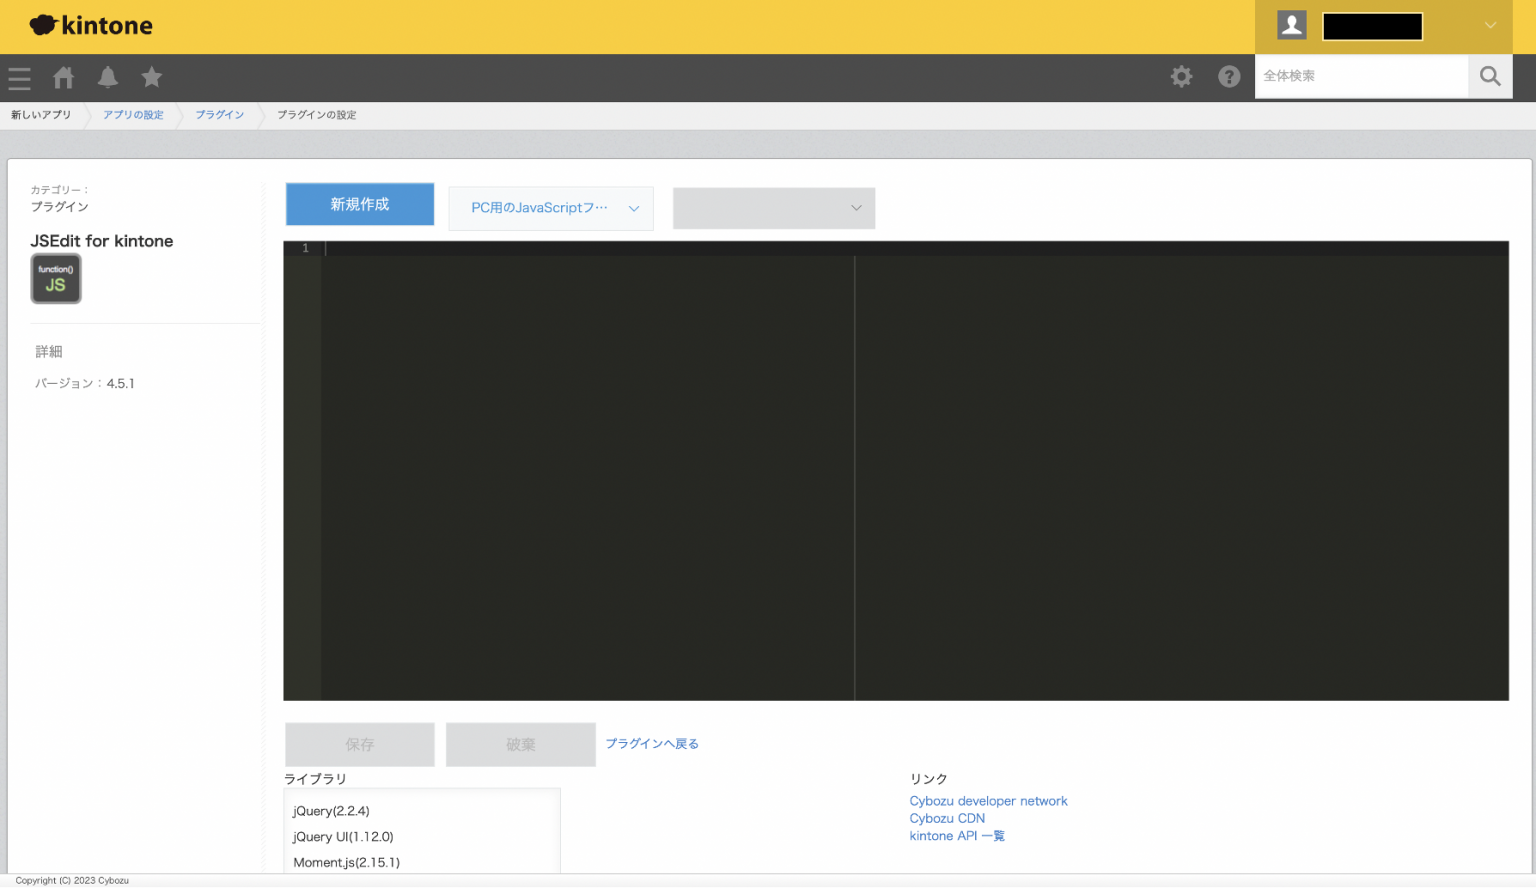Image resolution: width=1536 pixels, height=888 pixels.
Task: Expand the gray file selection dropdown
Action: [x=773, y=208]
